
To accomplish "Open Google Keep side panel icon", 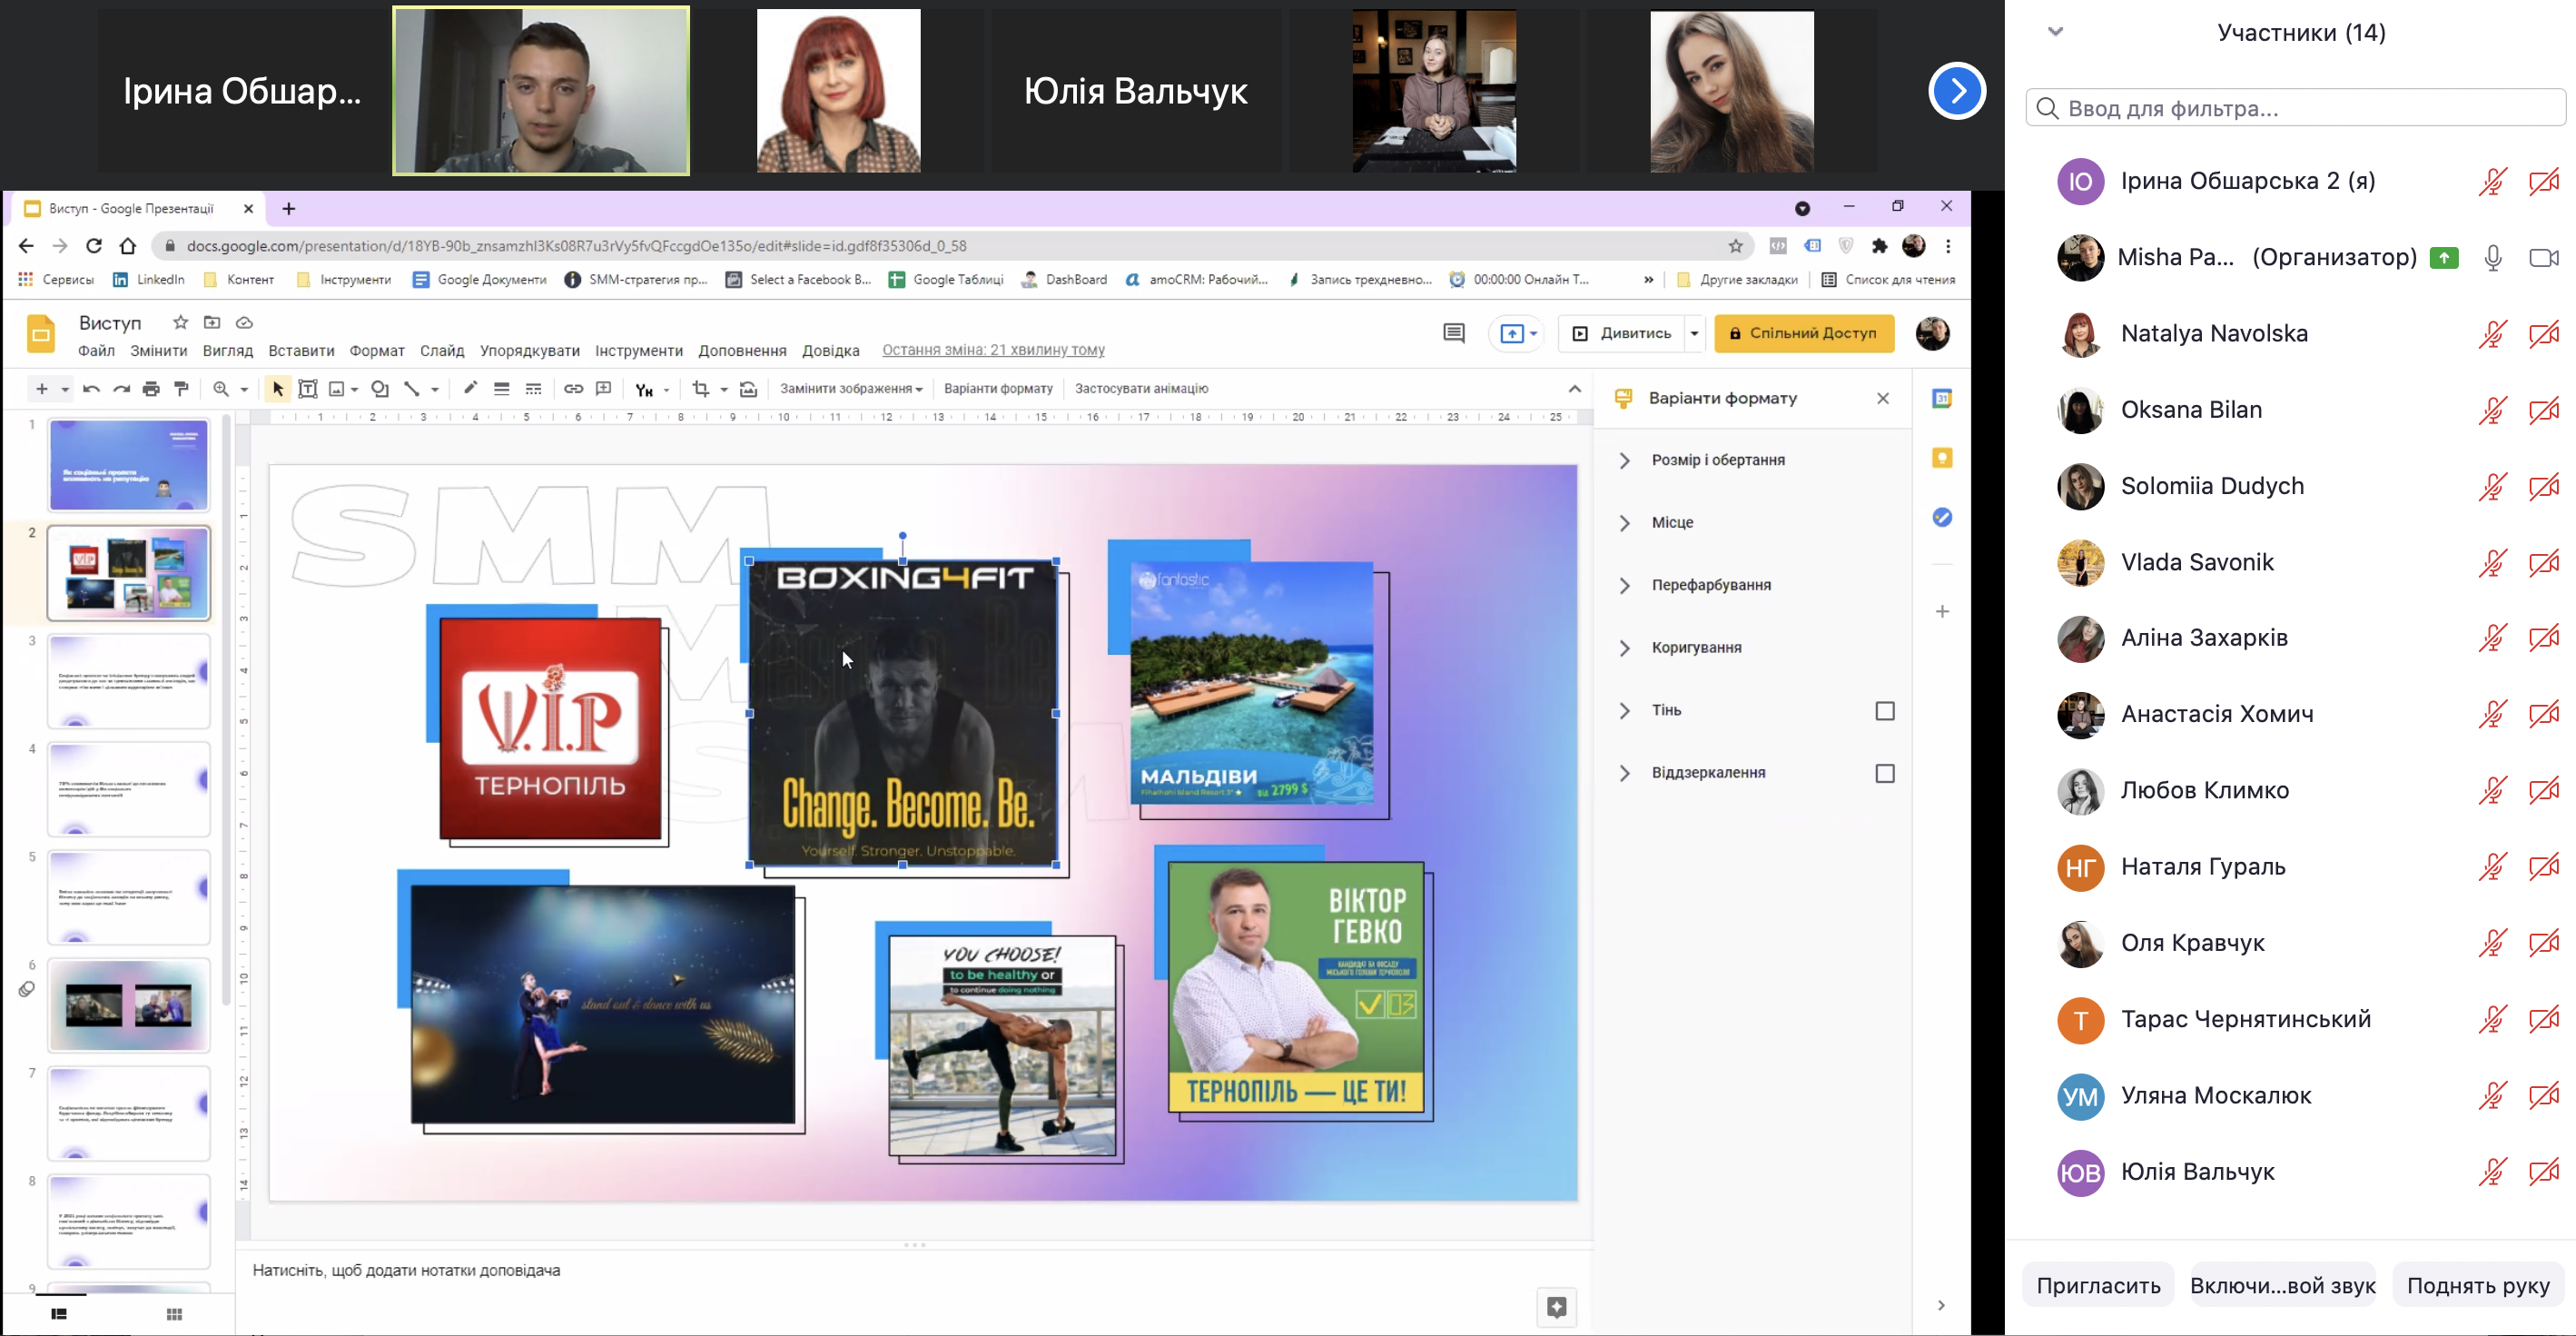I will click(1942, 458).
